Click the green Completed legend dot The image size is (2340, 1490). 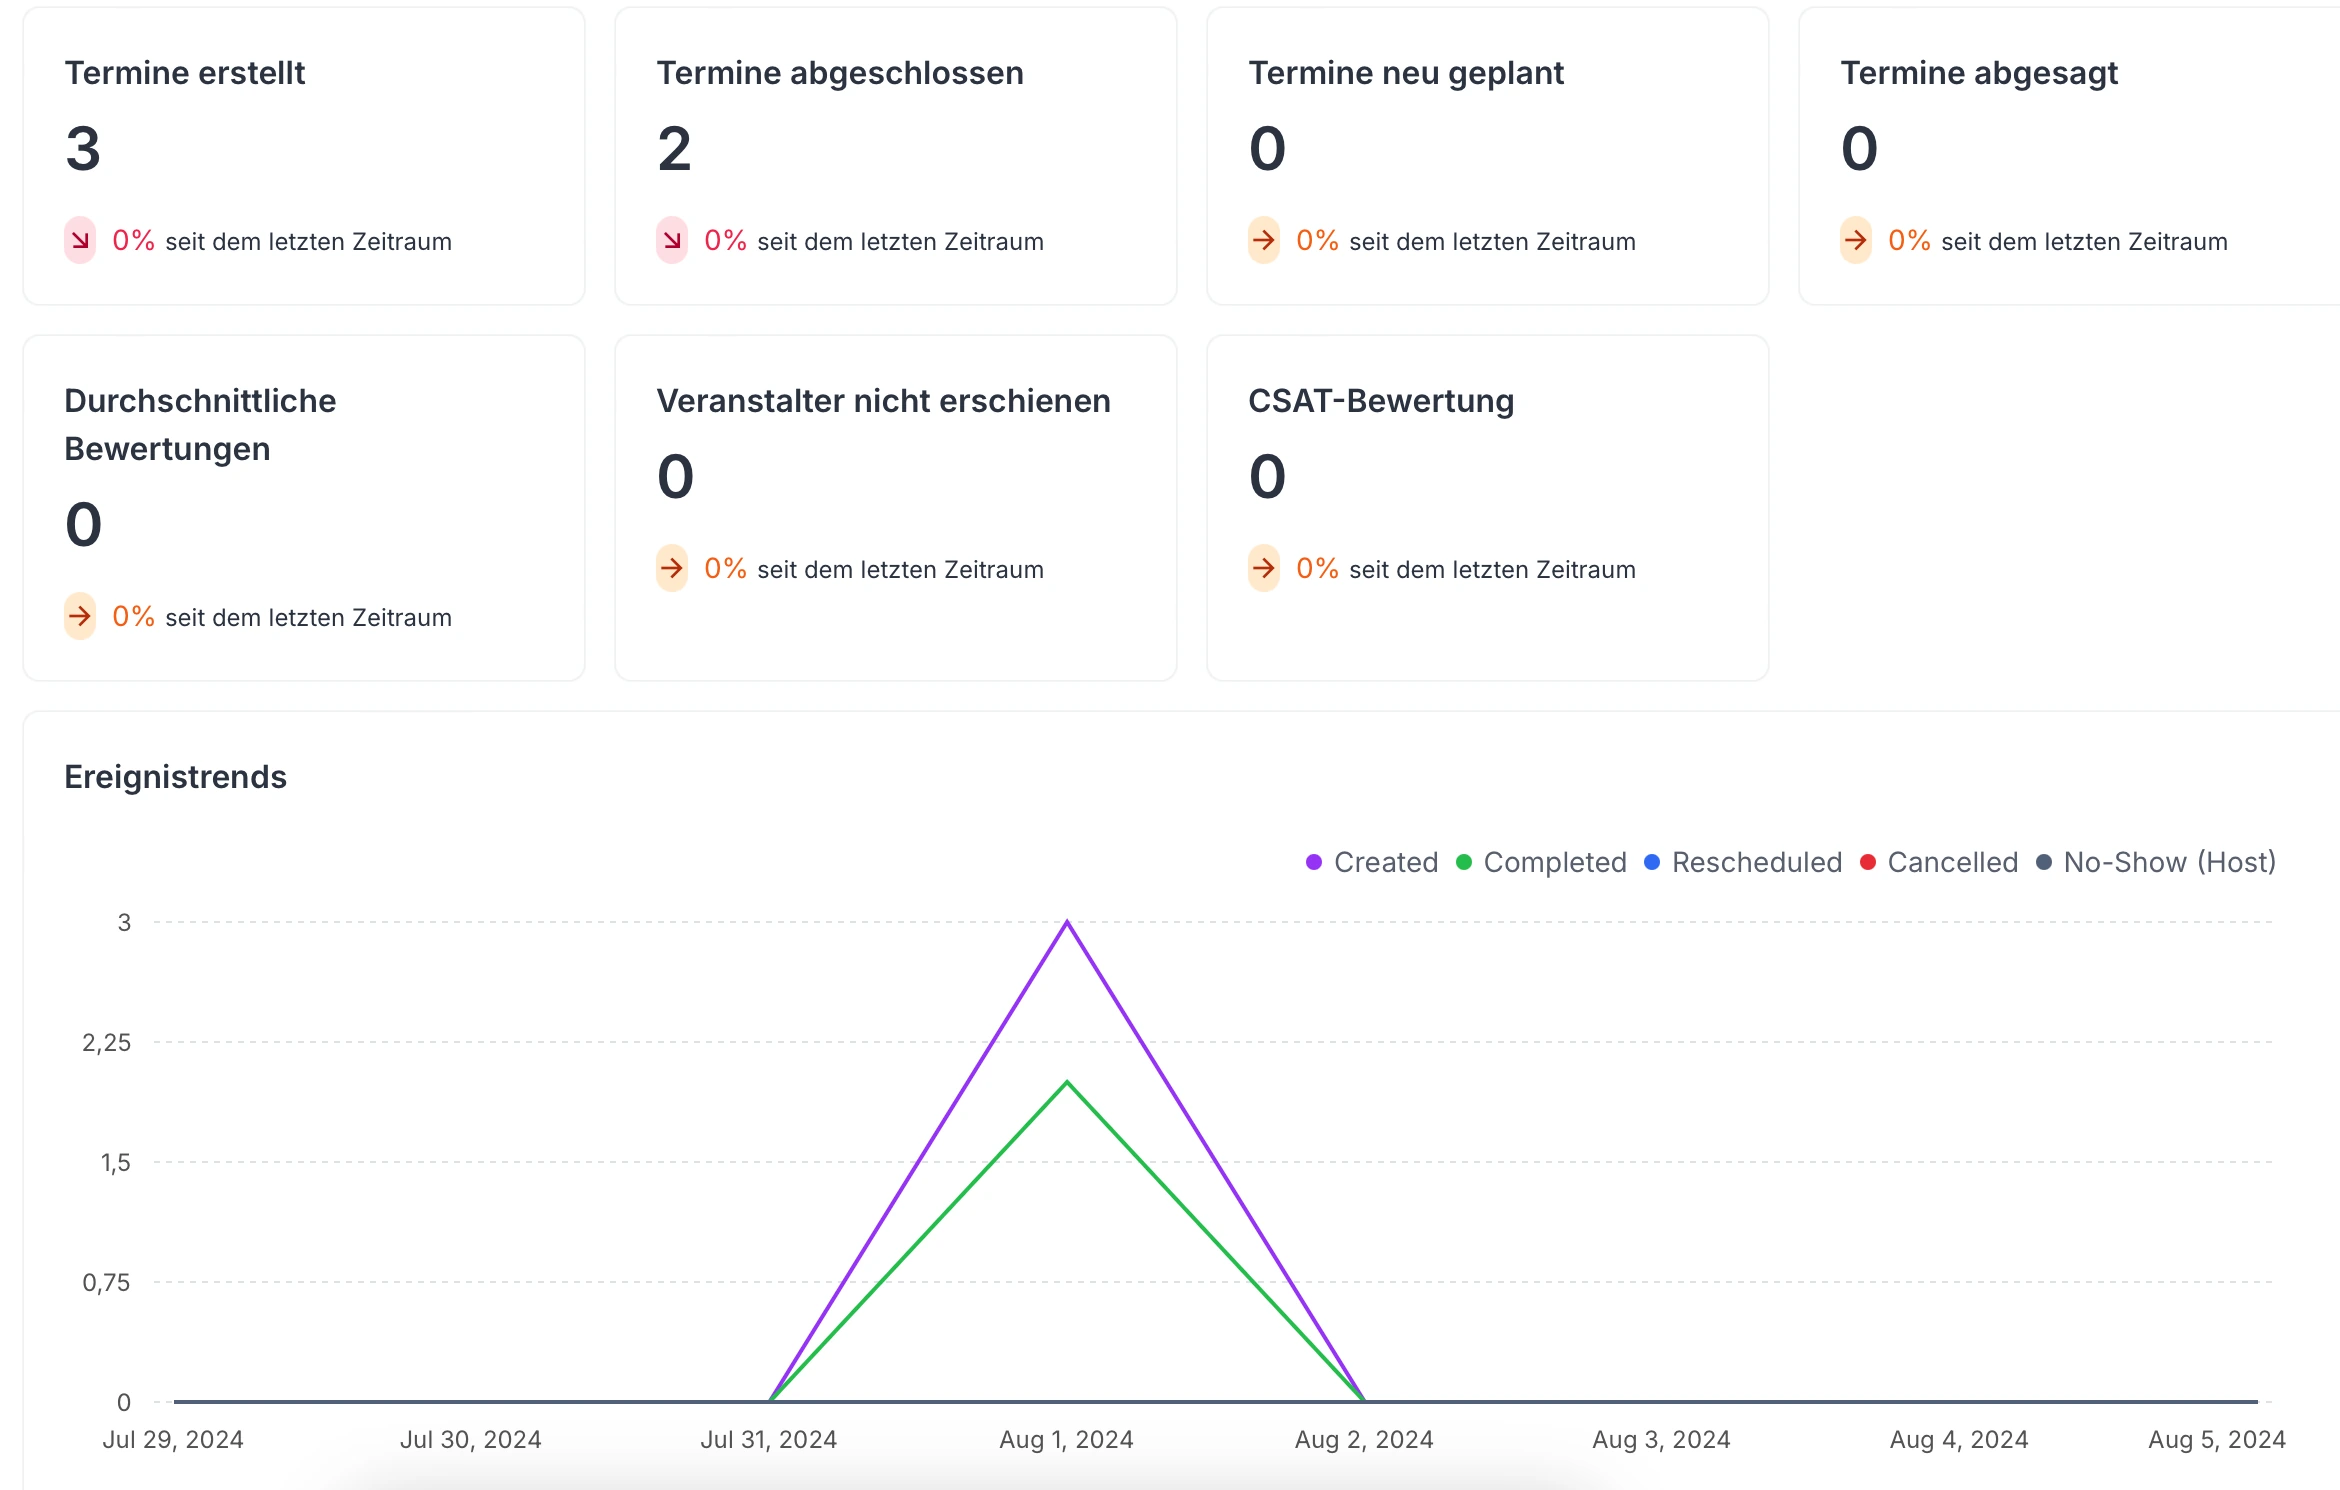1464,862
